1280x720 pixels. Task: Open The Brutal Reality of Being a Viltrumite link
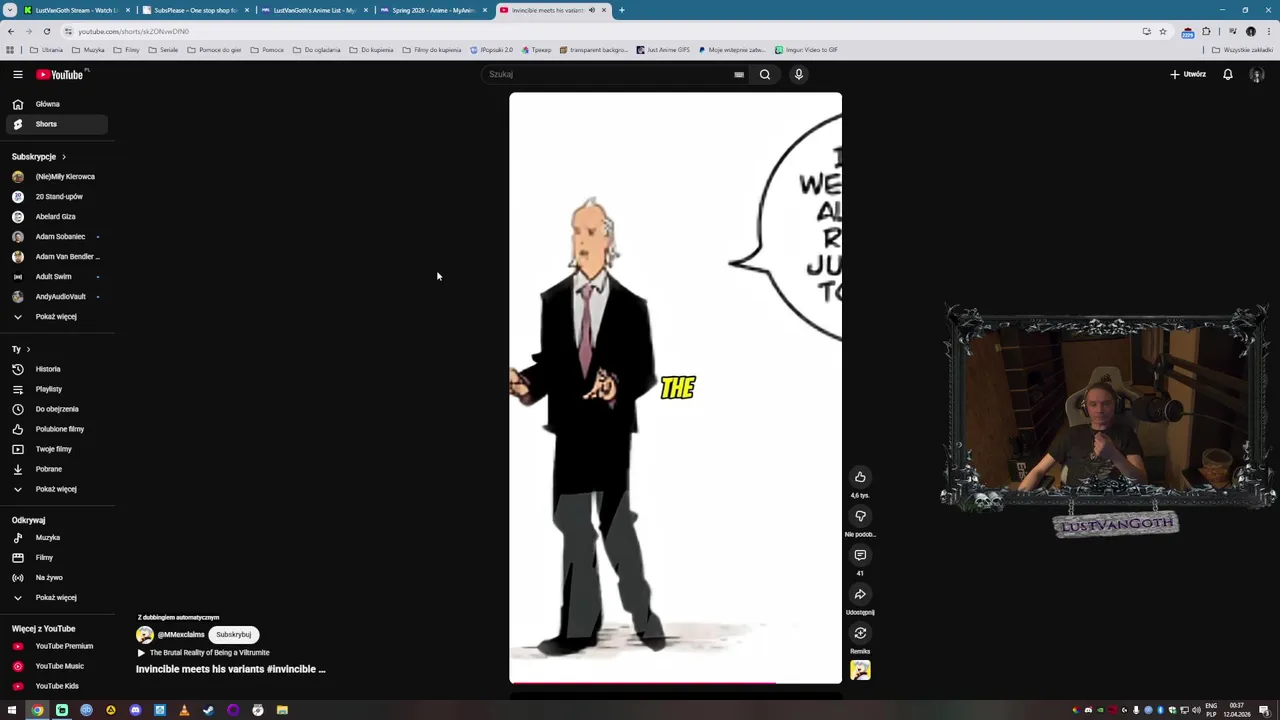point(209,653)
